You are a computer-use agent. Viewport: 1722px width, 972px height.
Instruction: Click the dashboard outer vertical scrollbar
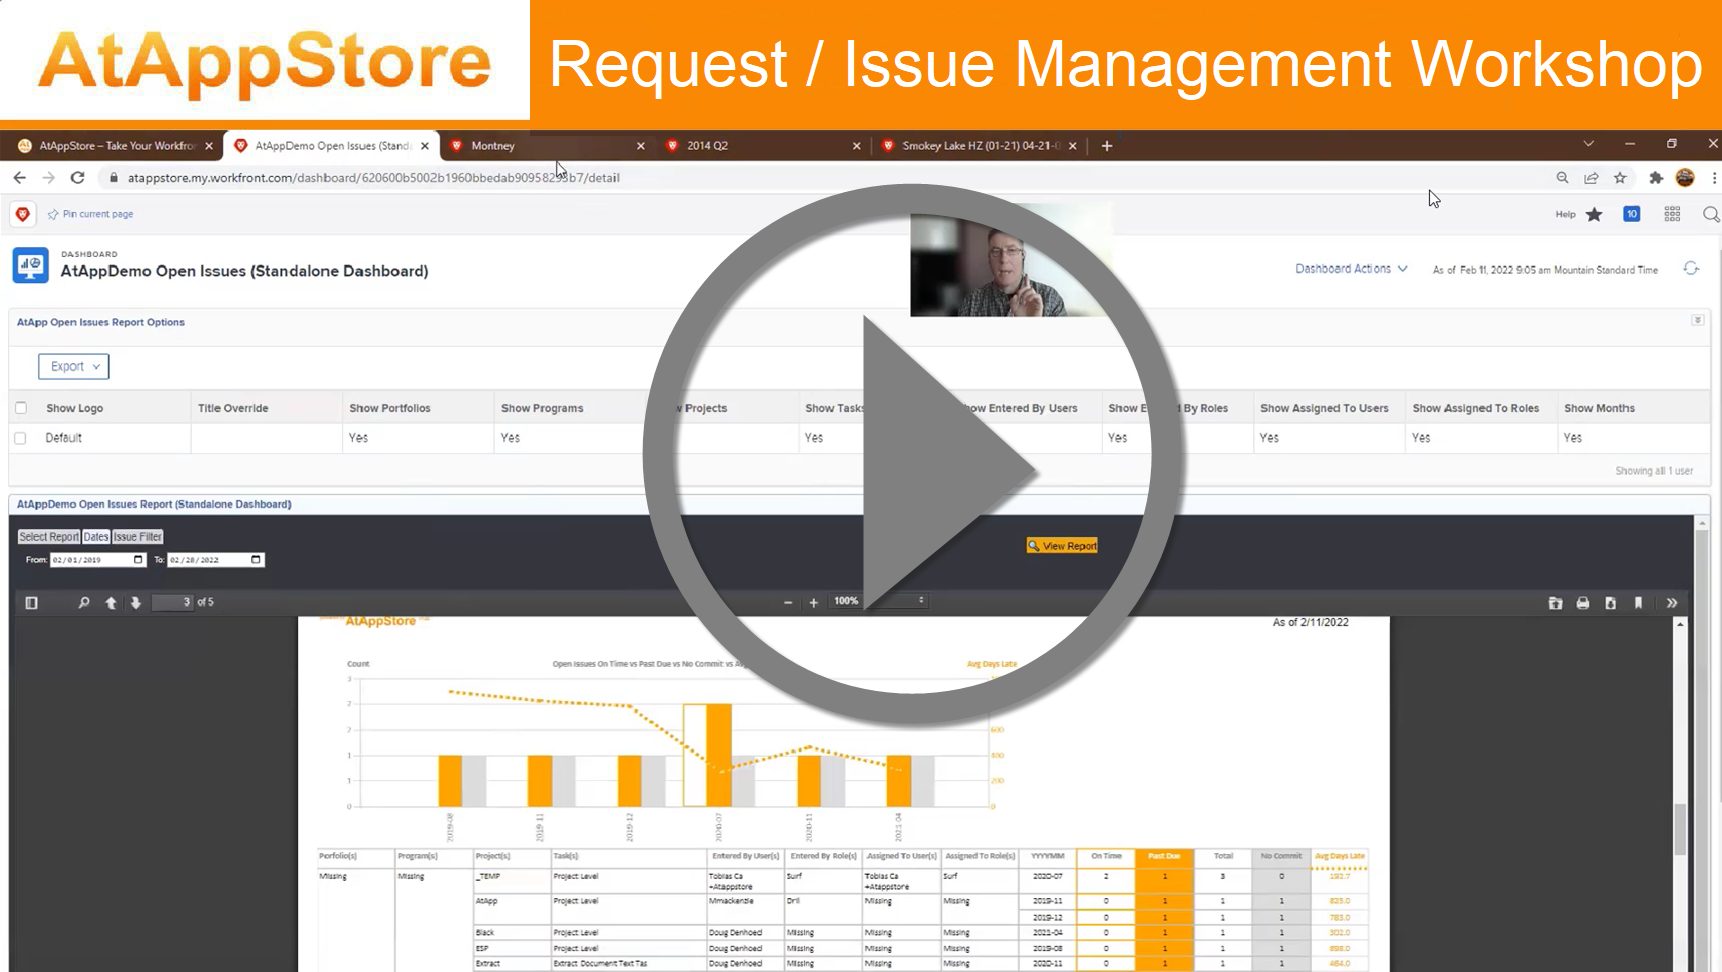pyautogui.click(x=1702, y=745)
